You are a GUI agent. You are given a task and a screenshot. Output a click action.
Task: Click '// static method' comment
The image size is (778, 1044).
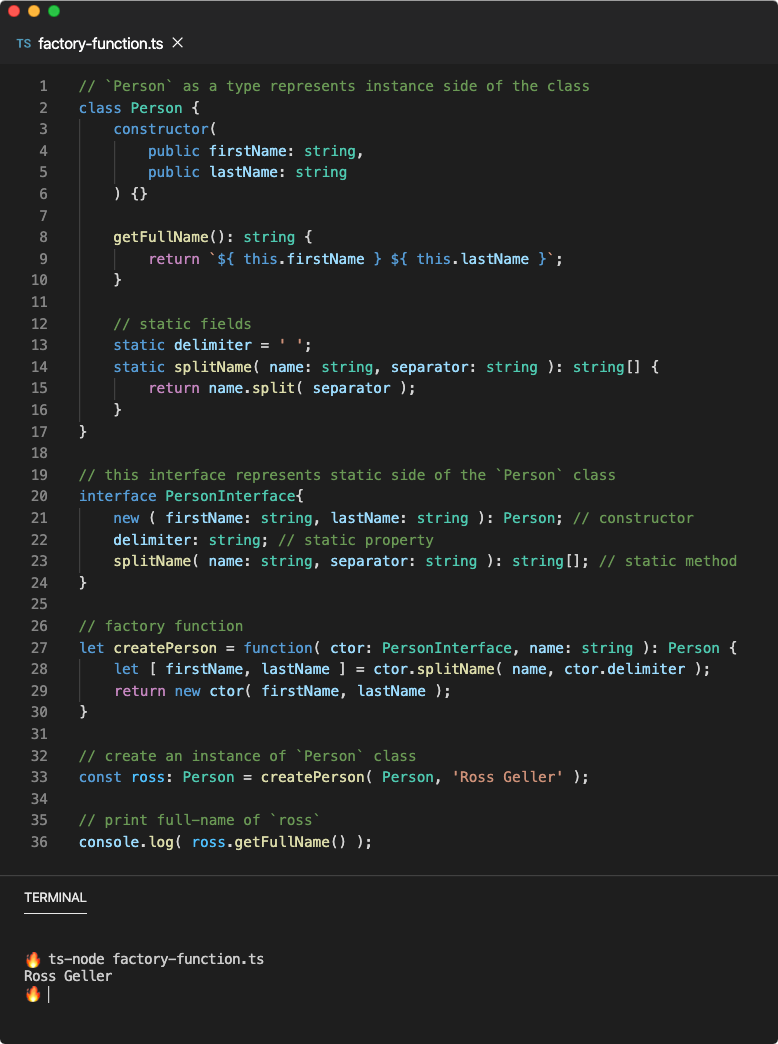(x=668, y=561)
